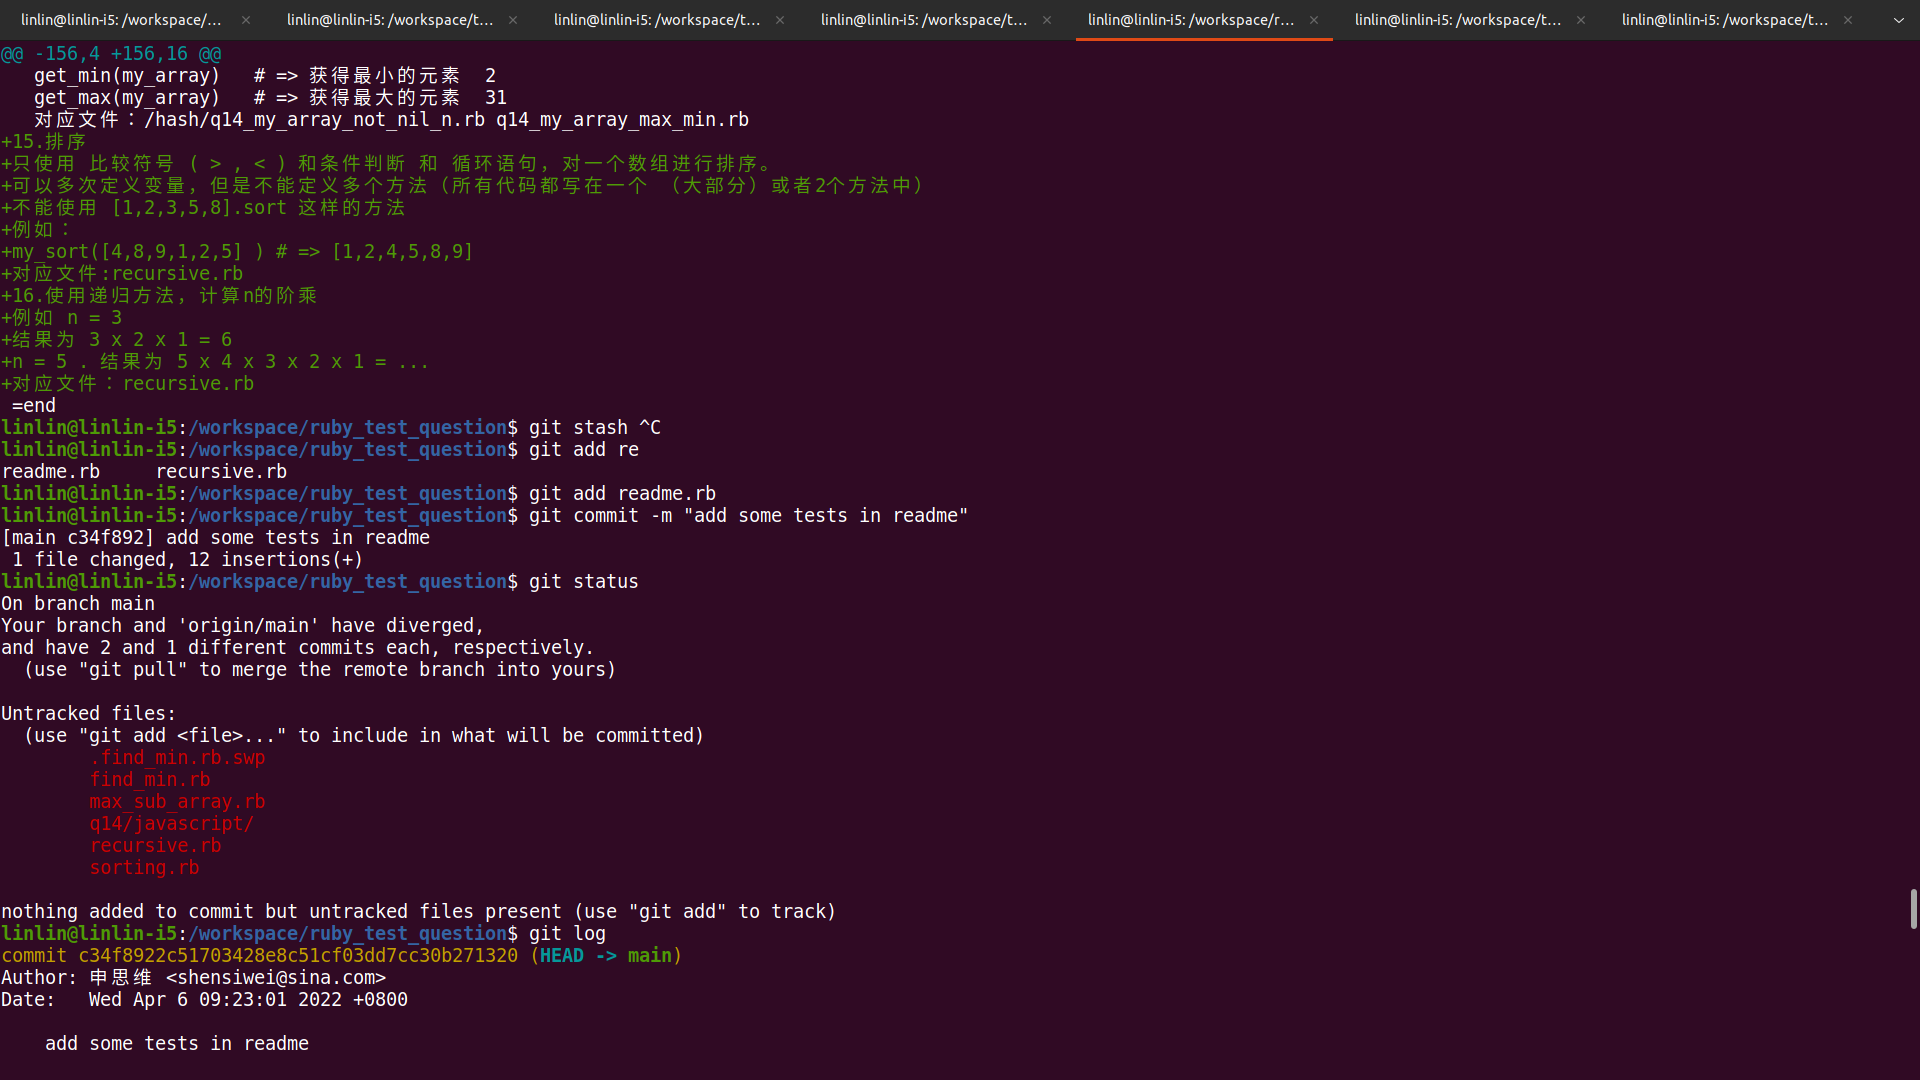This screenshot has height=1080, width=1920.
Task: Switch to the last terminal tab
Action: pos(1725,20)
